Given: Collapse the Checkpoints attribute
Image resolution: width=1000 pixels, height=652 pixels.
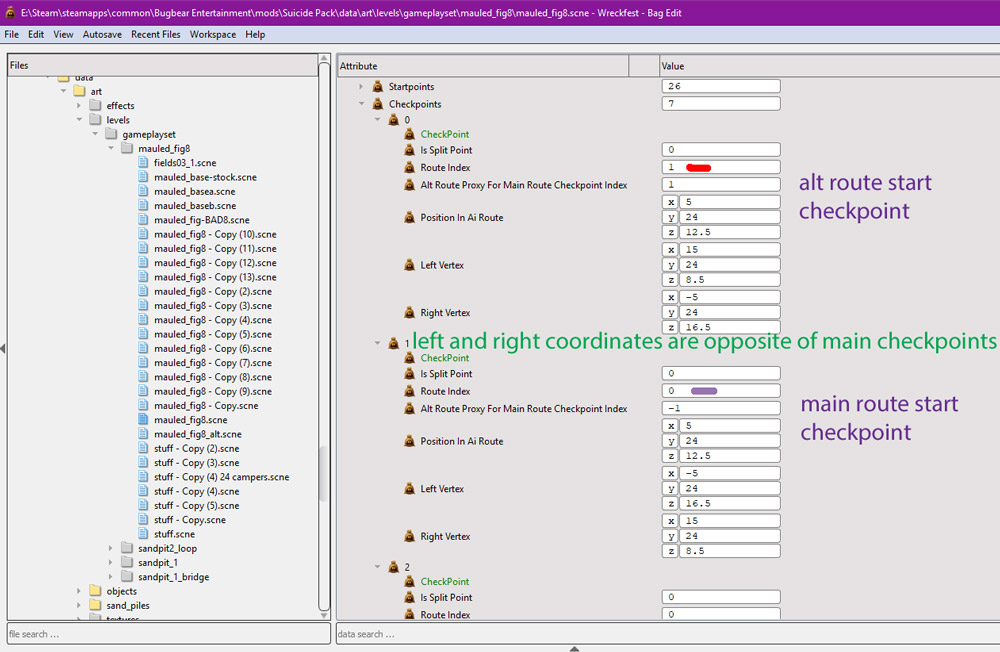Looking at the screenshot, I should [361, 103].
